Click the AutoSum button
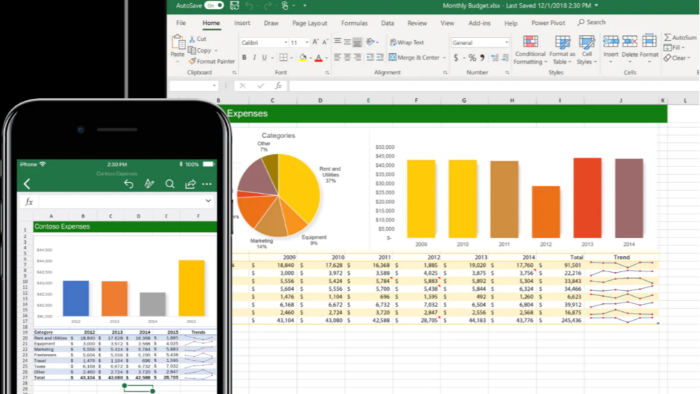The height and width of the screenshot is (394, 700). click(680, 37)
